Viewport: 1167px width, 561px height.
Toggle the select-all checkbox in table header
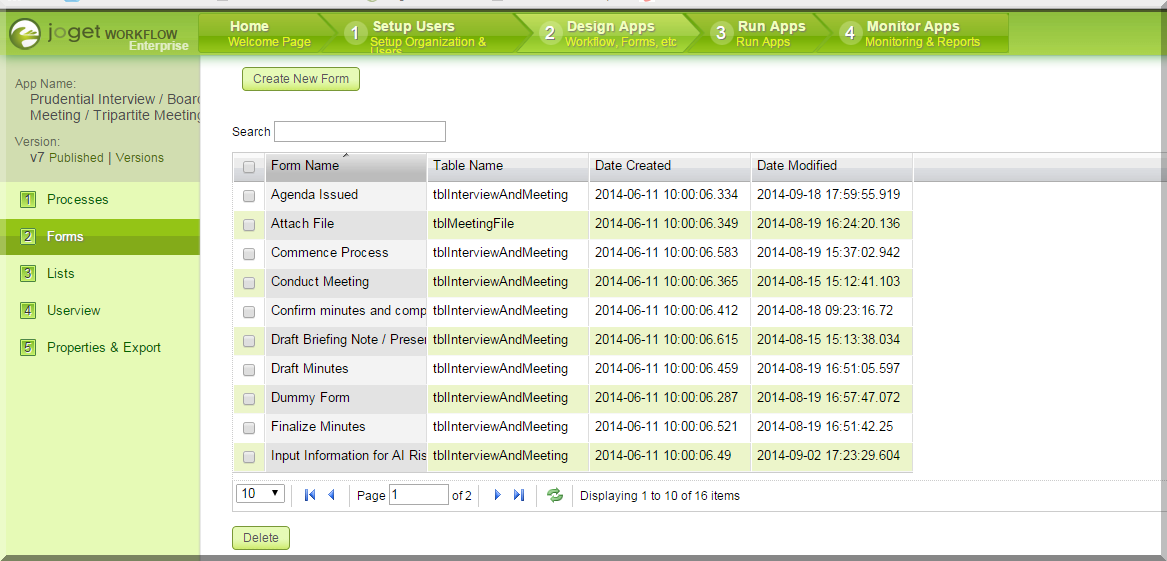coord(249,167)
